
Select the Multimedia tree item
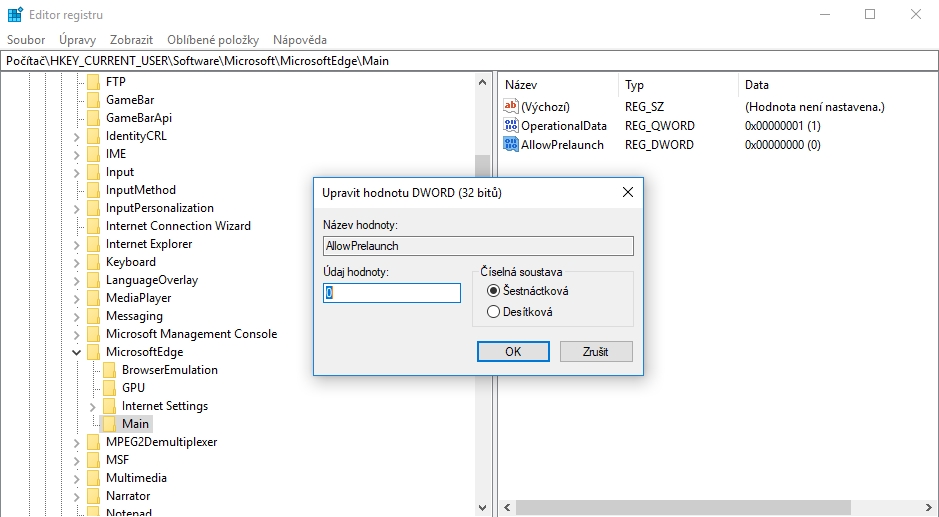pyautogui.click(x=136, y=477)
